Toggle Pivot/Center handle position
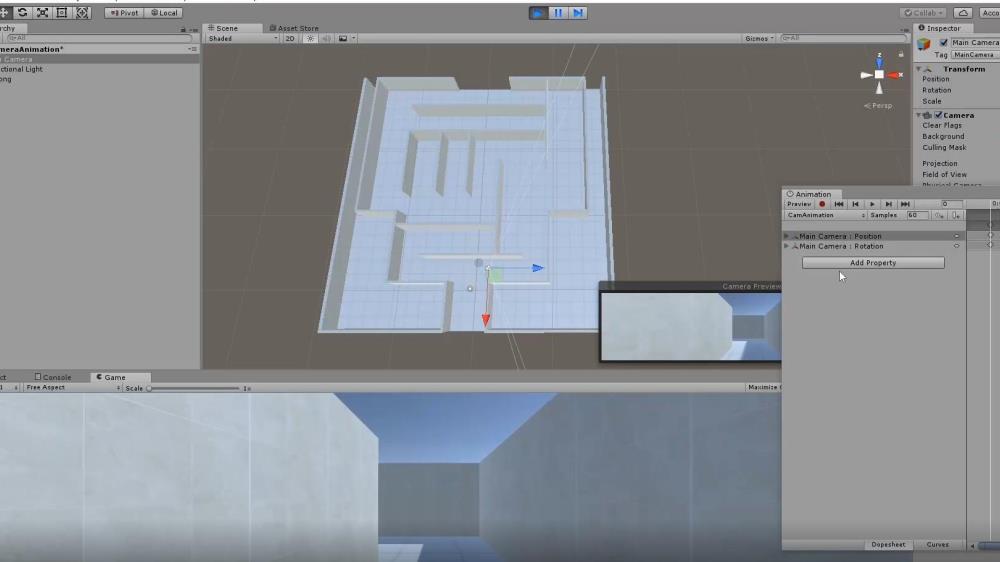Image resolution: width=1000 pixels, height=562 pixels. pyautogui.click(x=124, y=13)
